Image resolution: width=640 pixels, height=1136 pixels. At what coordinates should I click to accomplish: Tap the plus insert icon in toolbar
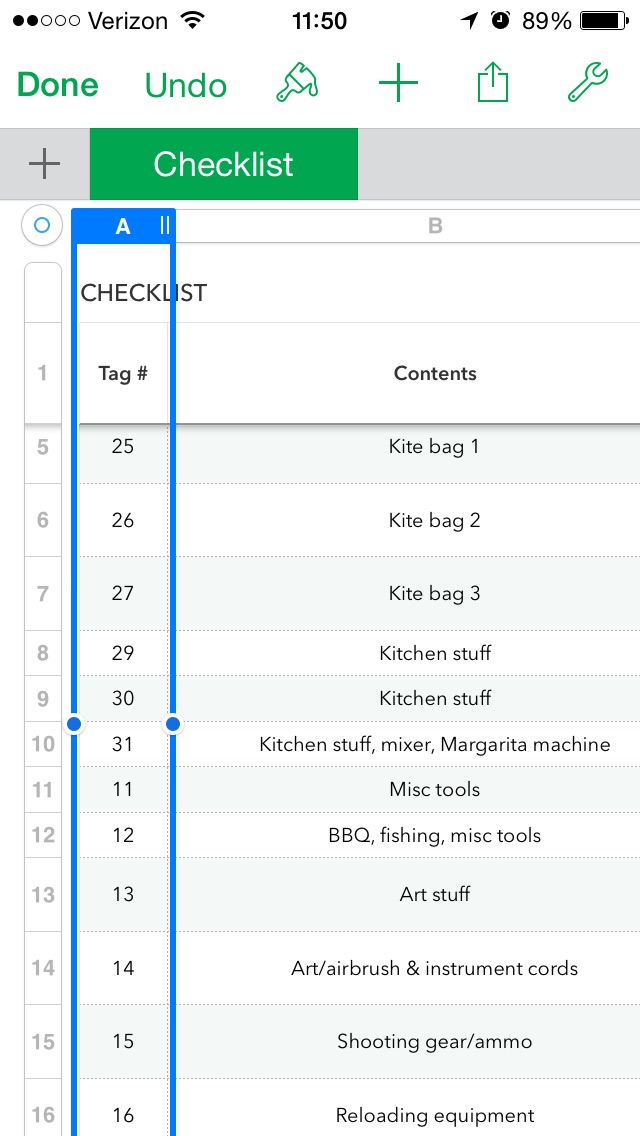[398, 84]
